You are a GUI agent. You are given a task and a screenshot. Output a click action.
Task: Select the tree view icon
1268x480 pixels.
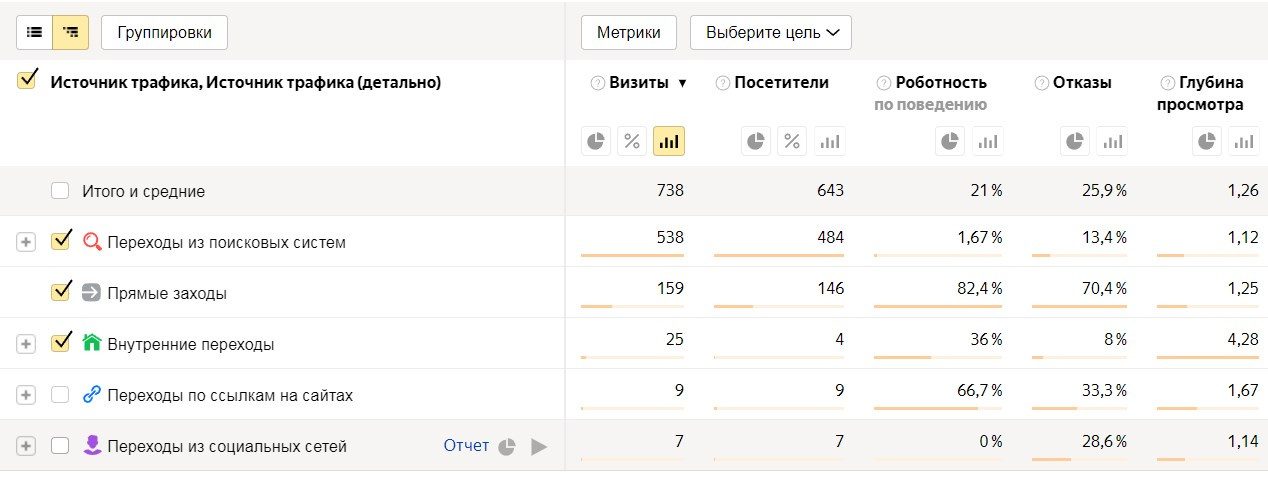[x=70, y=32]
